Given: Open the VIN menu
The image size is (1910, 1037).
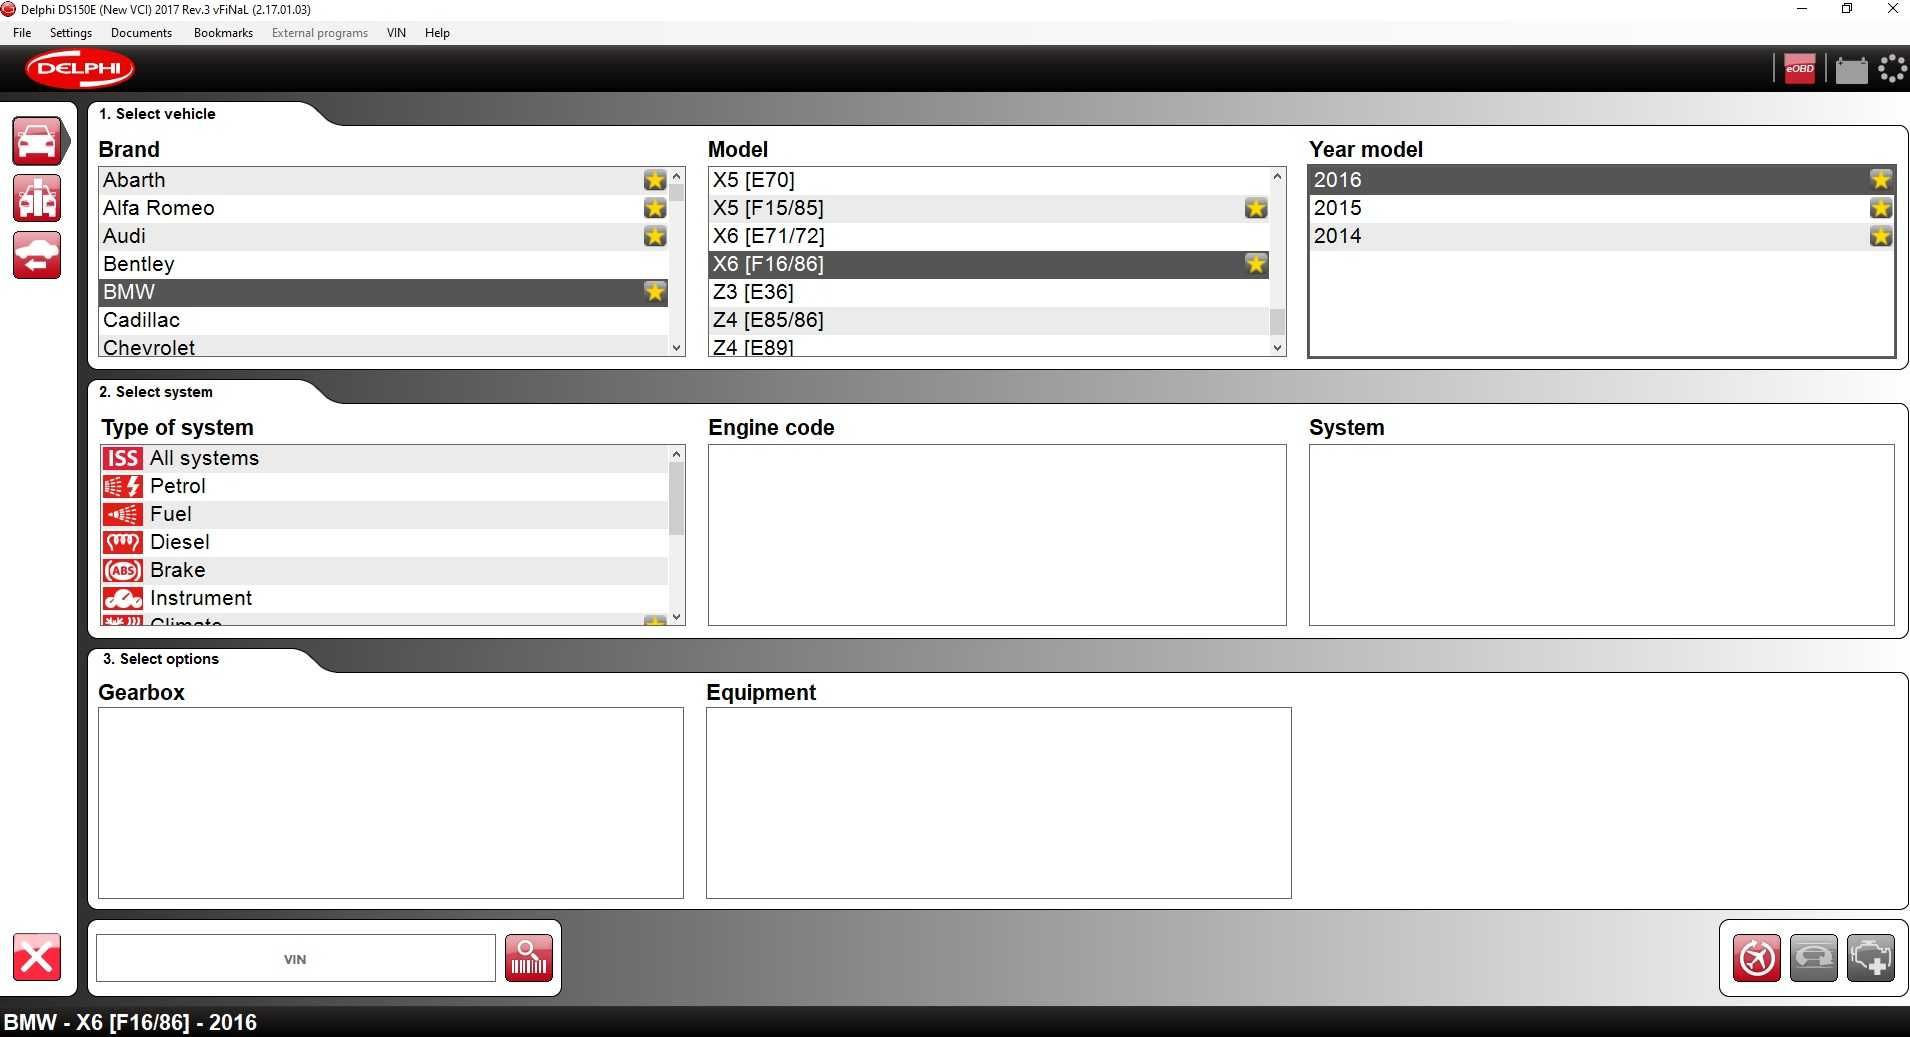Looking at the screenshot, I should coord(396,33).
